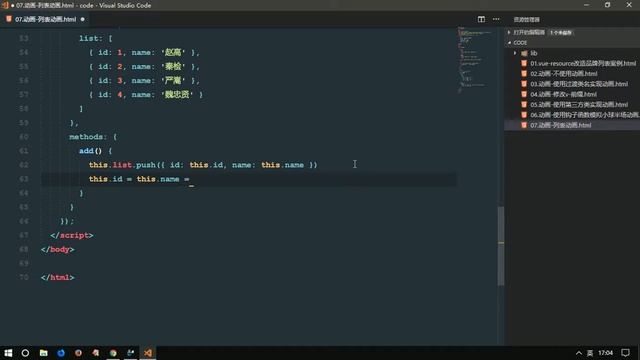The height and width of the screenshot is (360, 640).
Task: Click the Visual Studio Code taskbar icon
Action: 148,353
